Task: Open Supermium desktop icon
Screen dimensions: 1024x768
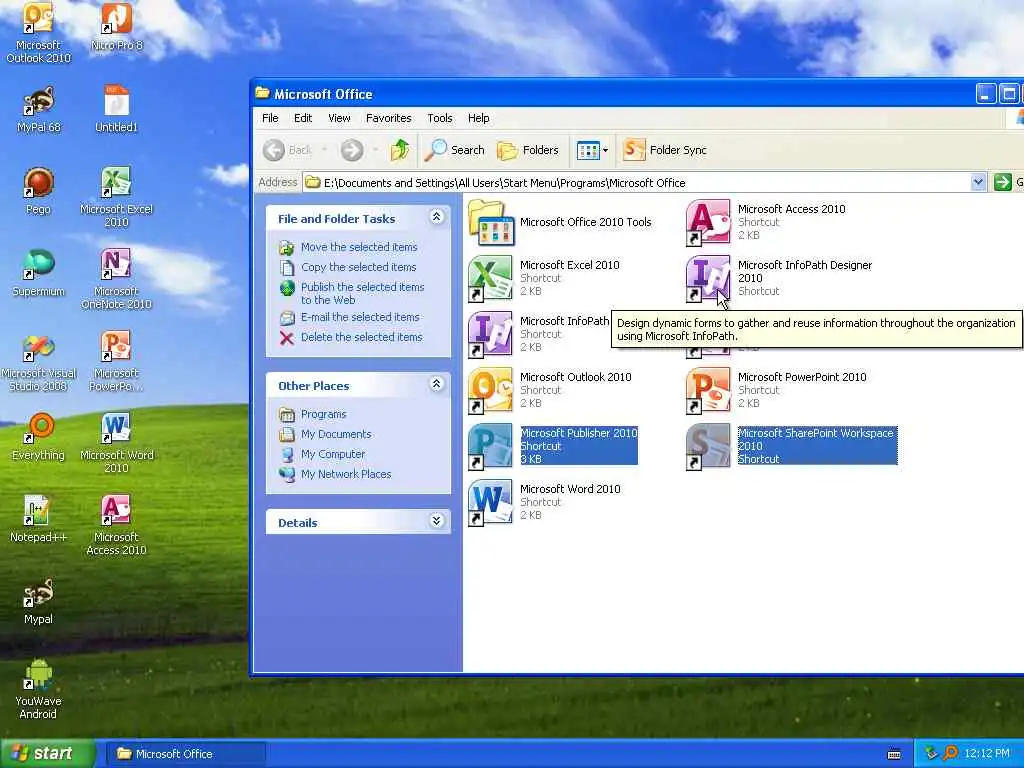Action: click(x=39, y=273)
